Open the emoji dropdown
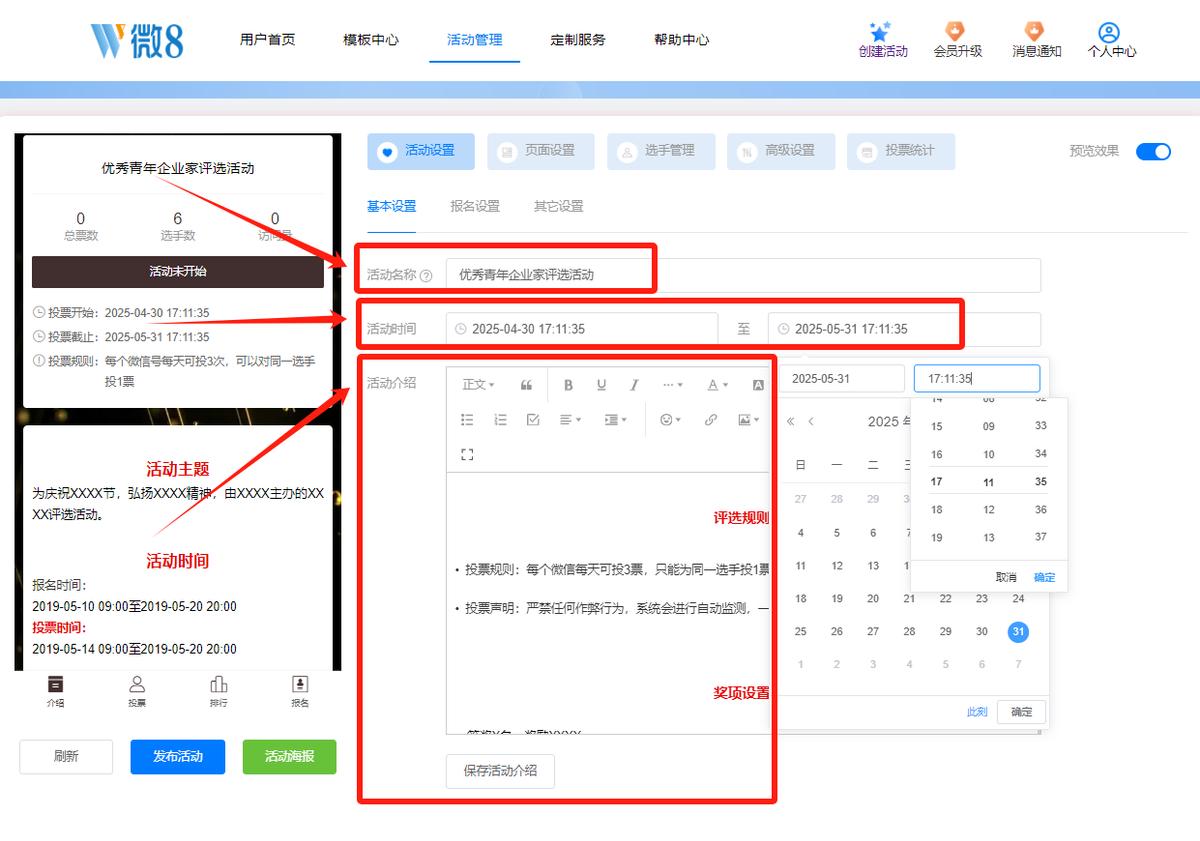The width and height of the screenshot is (1200, 841). click(670, 420)
